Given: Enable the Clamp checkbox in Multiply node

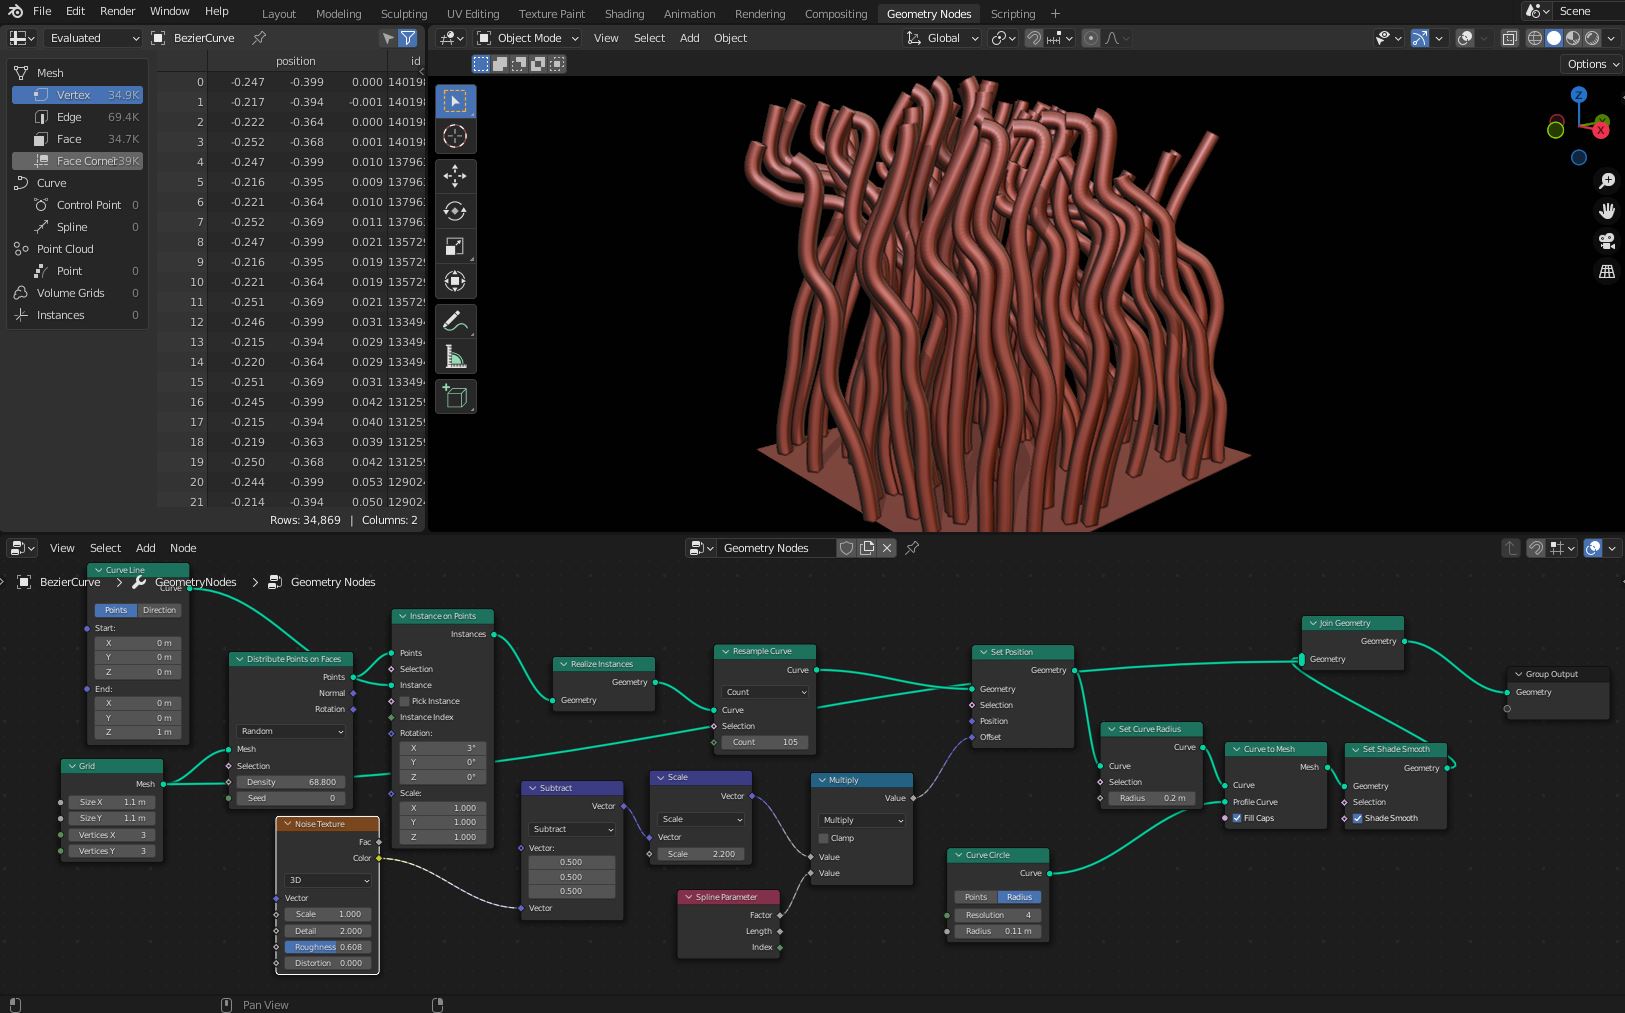Looking at the screenshot, I should 824,838.
